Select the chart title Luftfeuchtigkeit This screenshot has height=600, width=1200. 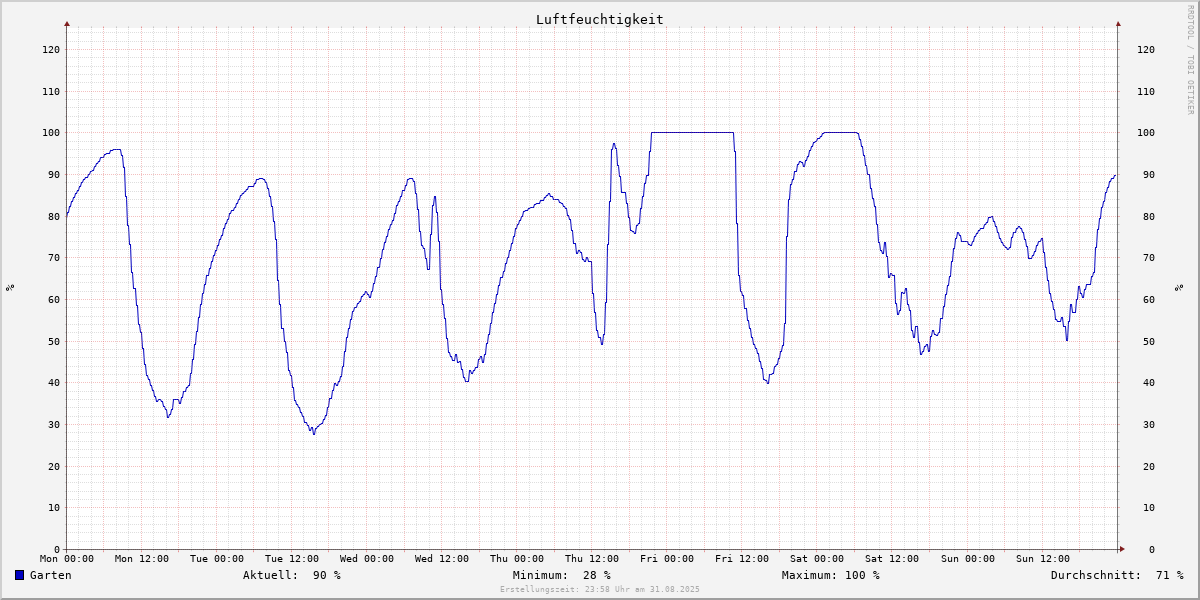[599, 19]
